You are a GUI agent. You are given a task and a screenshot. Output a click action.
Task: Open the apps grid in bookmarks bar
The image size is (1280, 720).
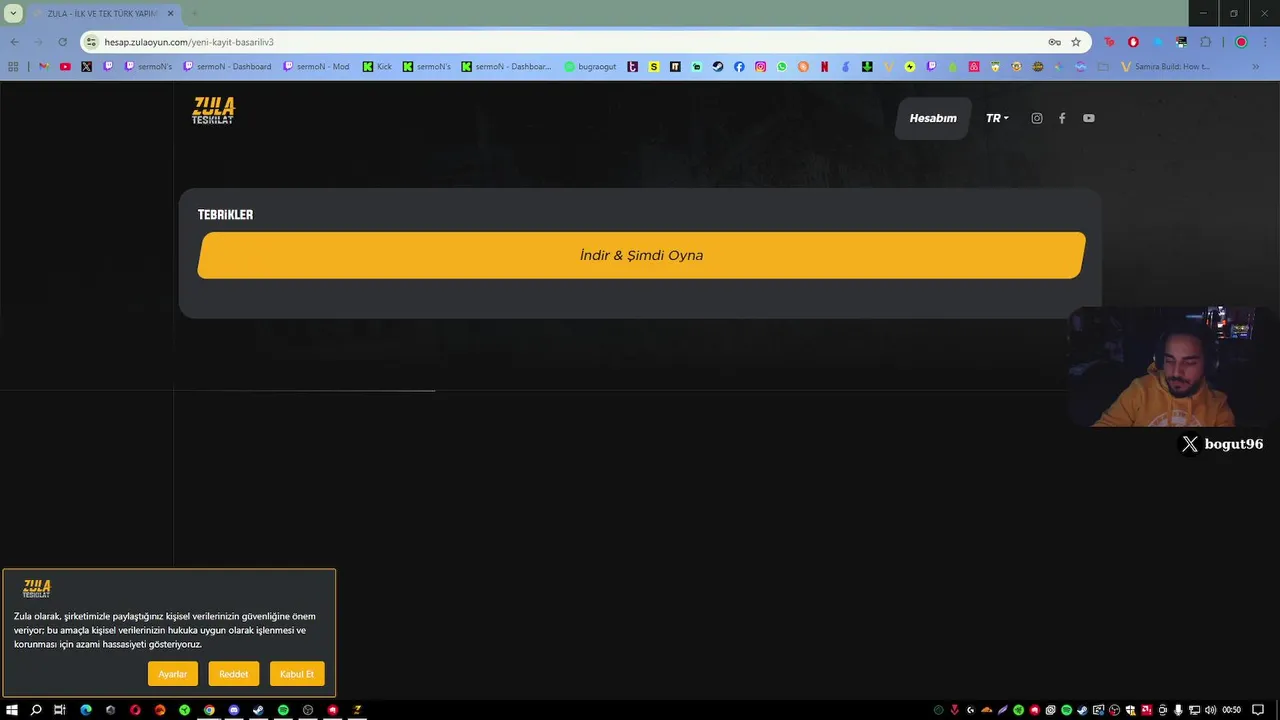coord(13,67)
